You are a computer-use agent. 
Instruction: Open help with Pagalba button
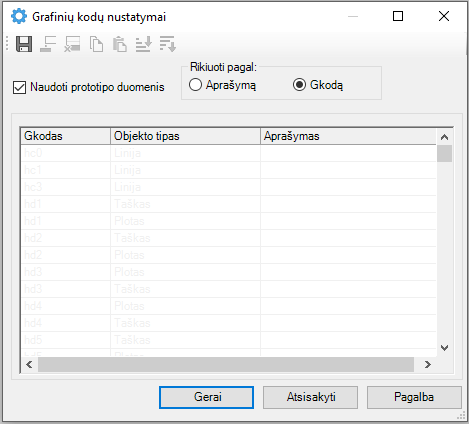tap(414, 397)
